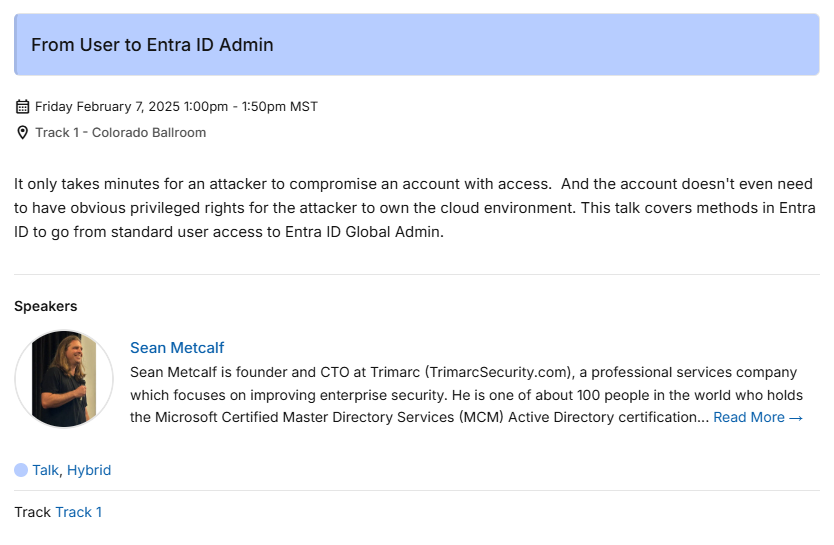Viewport: 834px width, 545px height.
Task: Click the calendar icon beside the date
Action: coord(22,107)
